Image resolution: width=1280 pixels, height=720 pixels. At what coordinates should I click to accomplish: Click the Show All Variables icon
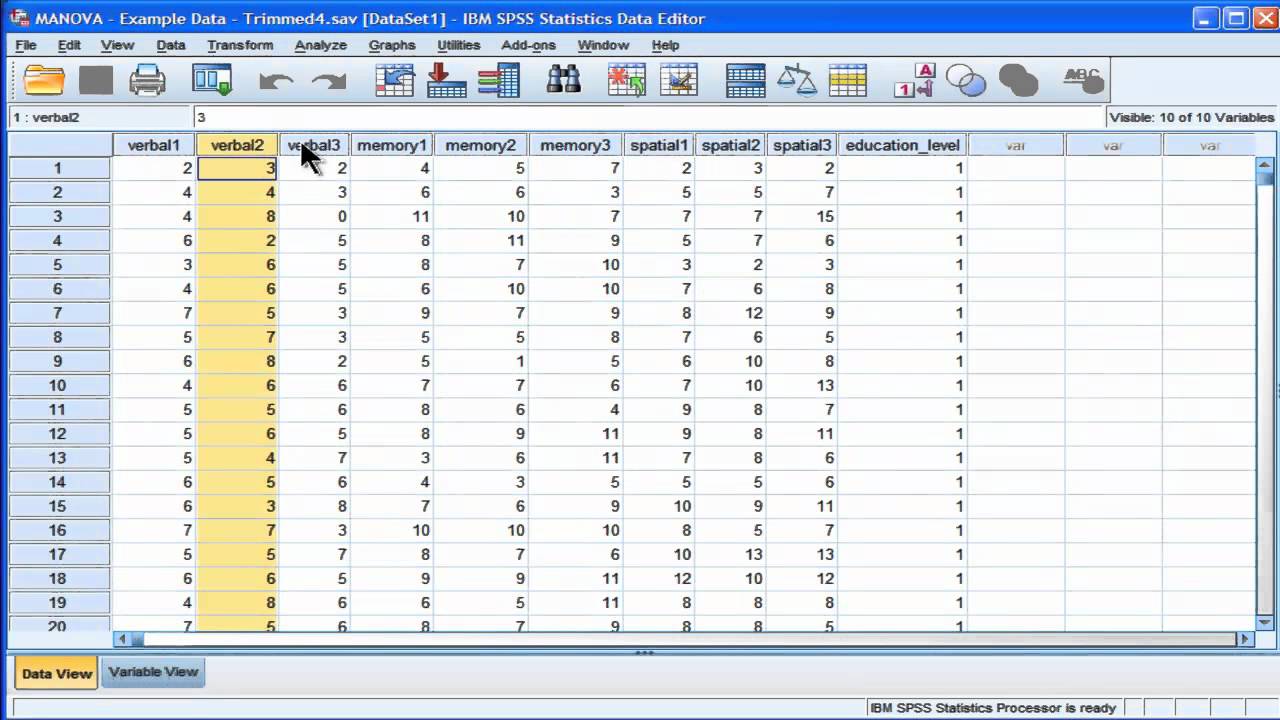click(1018, 80)
